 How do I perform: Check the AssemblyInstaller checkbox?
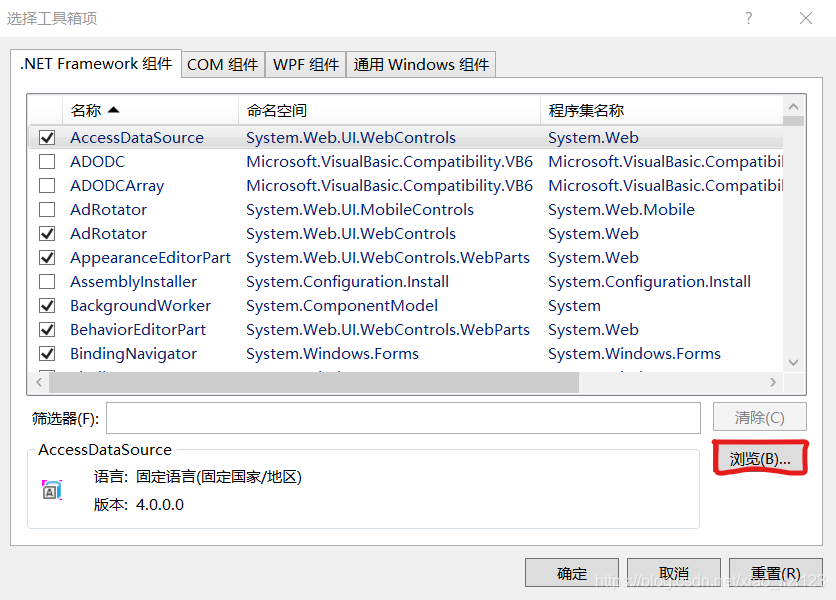pos(47,282)
